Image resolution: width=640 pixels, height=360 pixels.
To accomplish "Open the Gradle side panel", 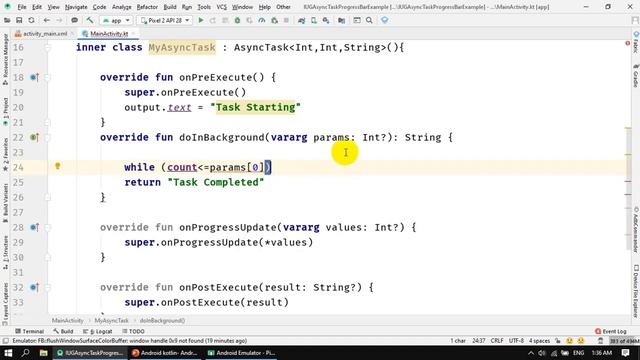I will click(x=636, y=76).
